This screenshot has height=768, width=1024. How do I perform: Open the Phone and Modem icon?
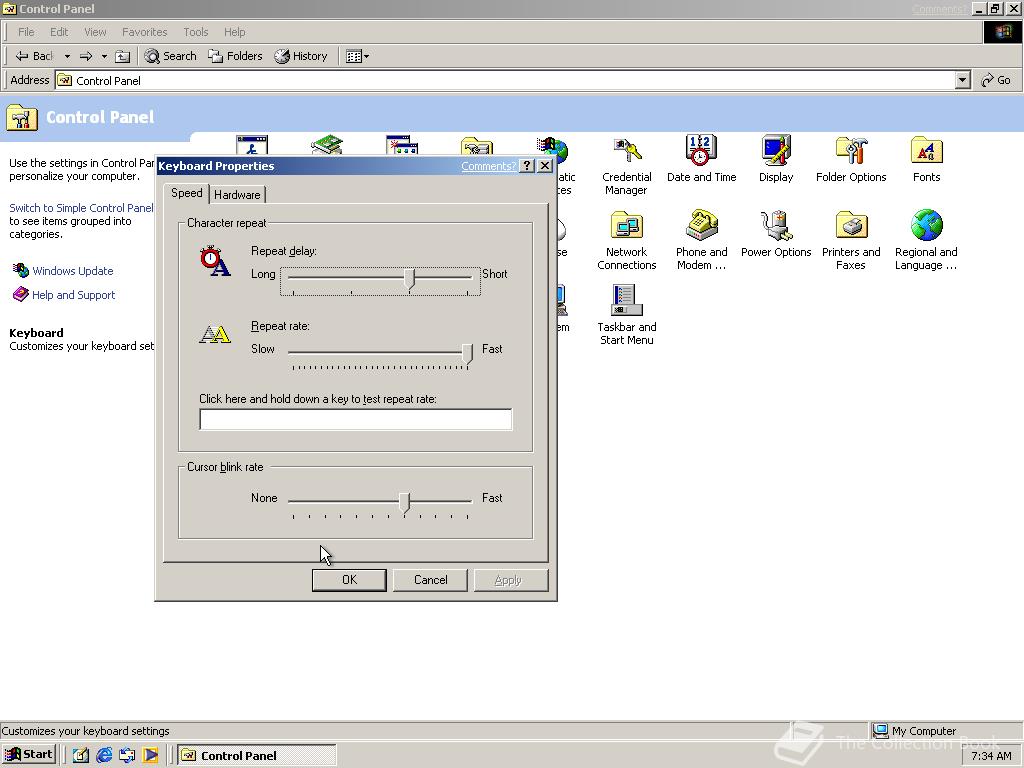[x=701, y=240]
